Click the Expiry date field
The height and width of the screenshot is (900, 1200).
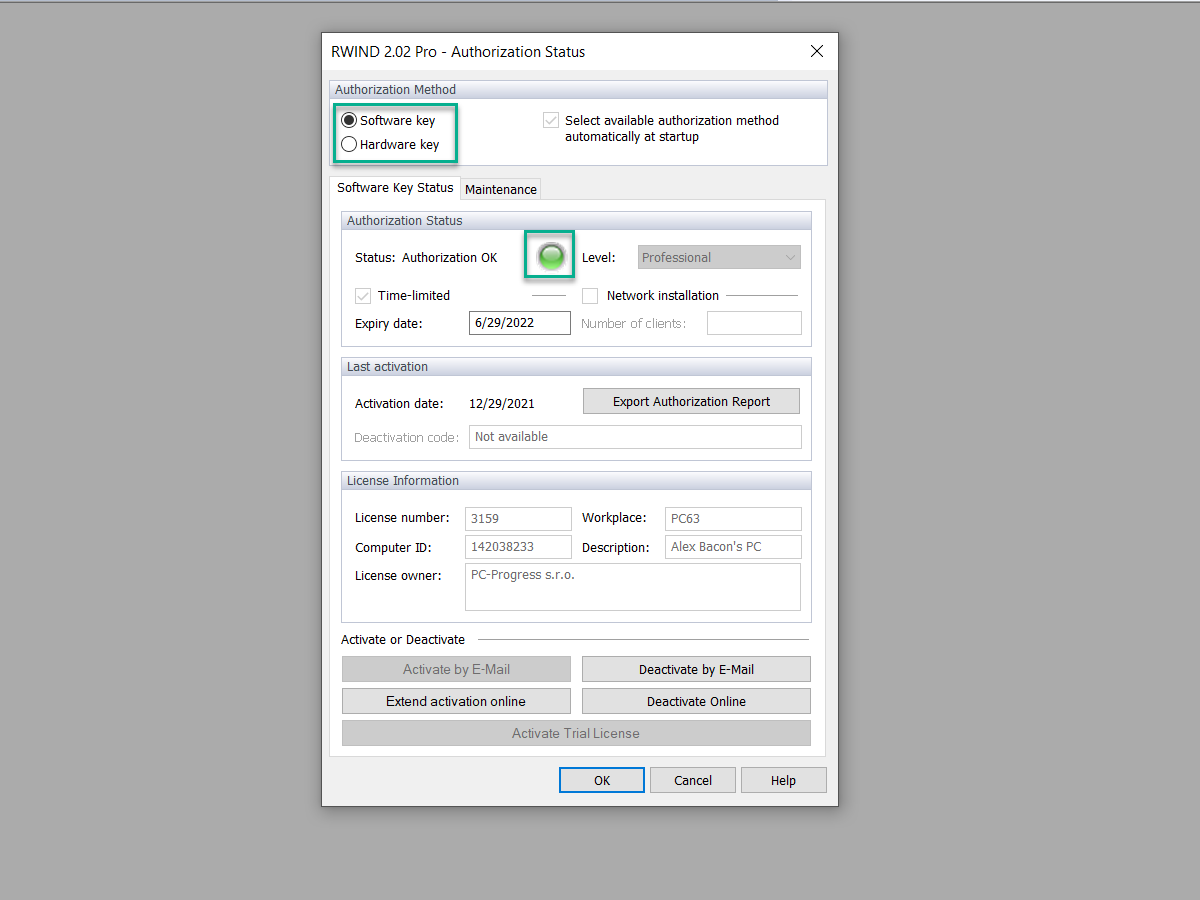[519, 322]
